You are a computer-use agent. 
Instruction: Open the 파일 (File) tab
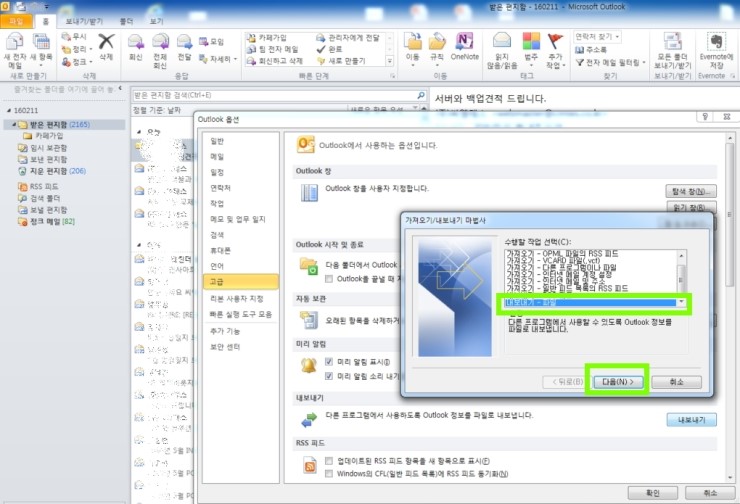point(16,21)
